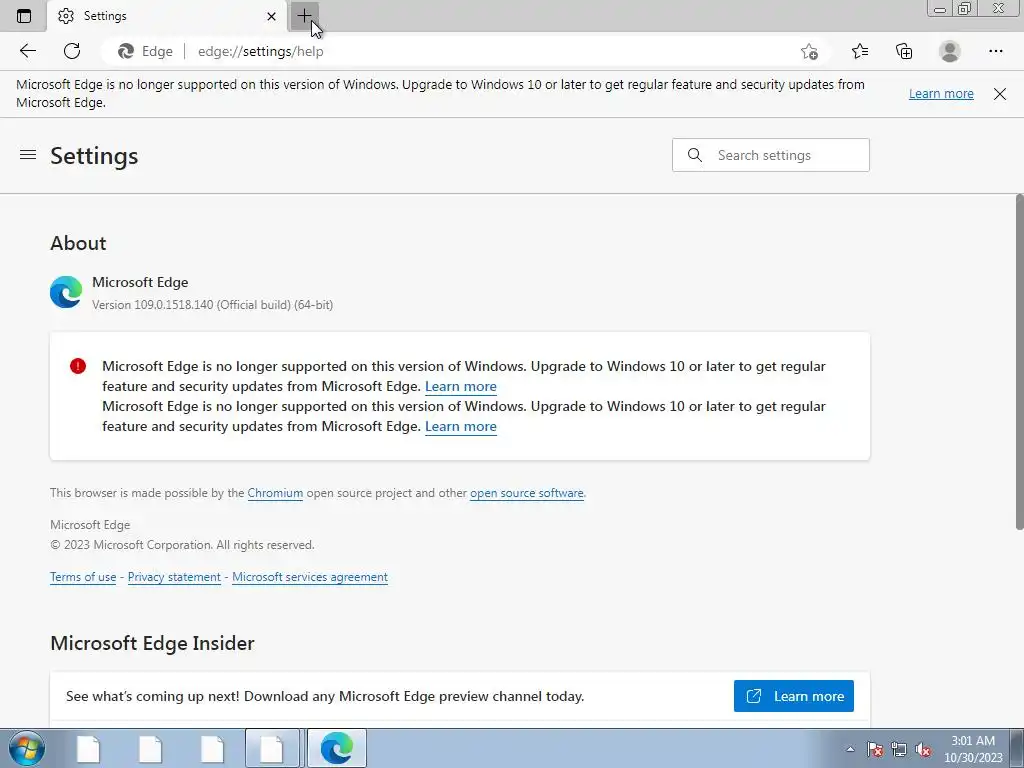
Task: Dismiss the unsupported Windows notification bar
Action: coord(1000,93)
